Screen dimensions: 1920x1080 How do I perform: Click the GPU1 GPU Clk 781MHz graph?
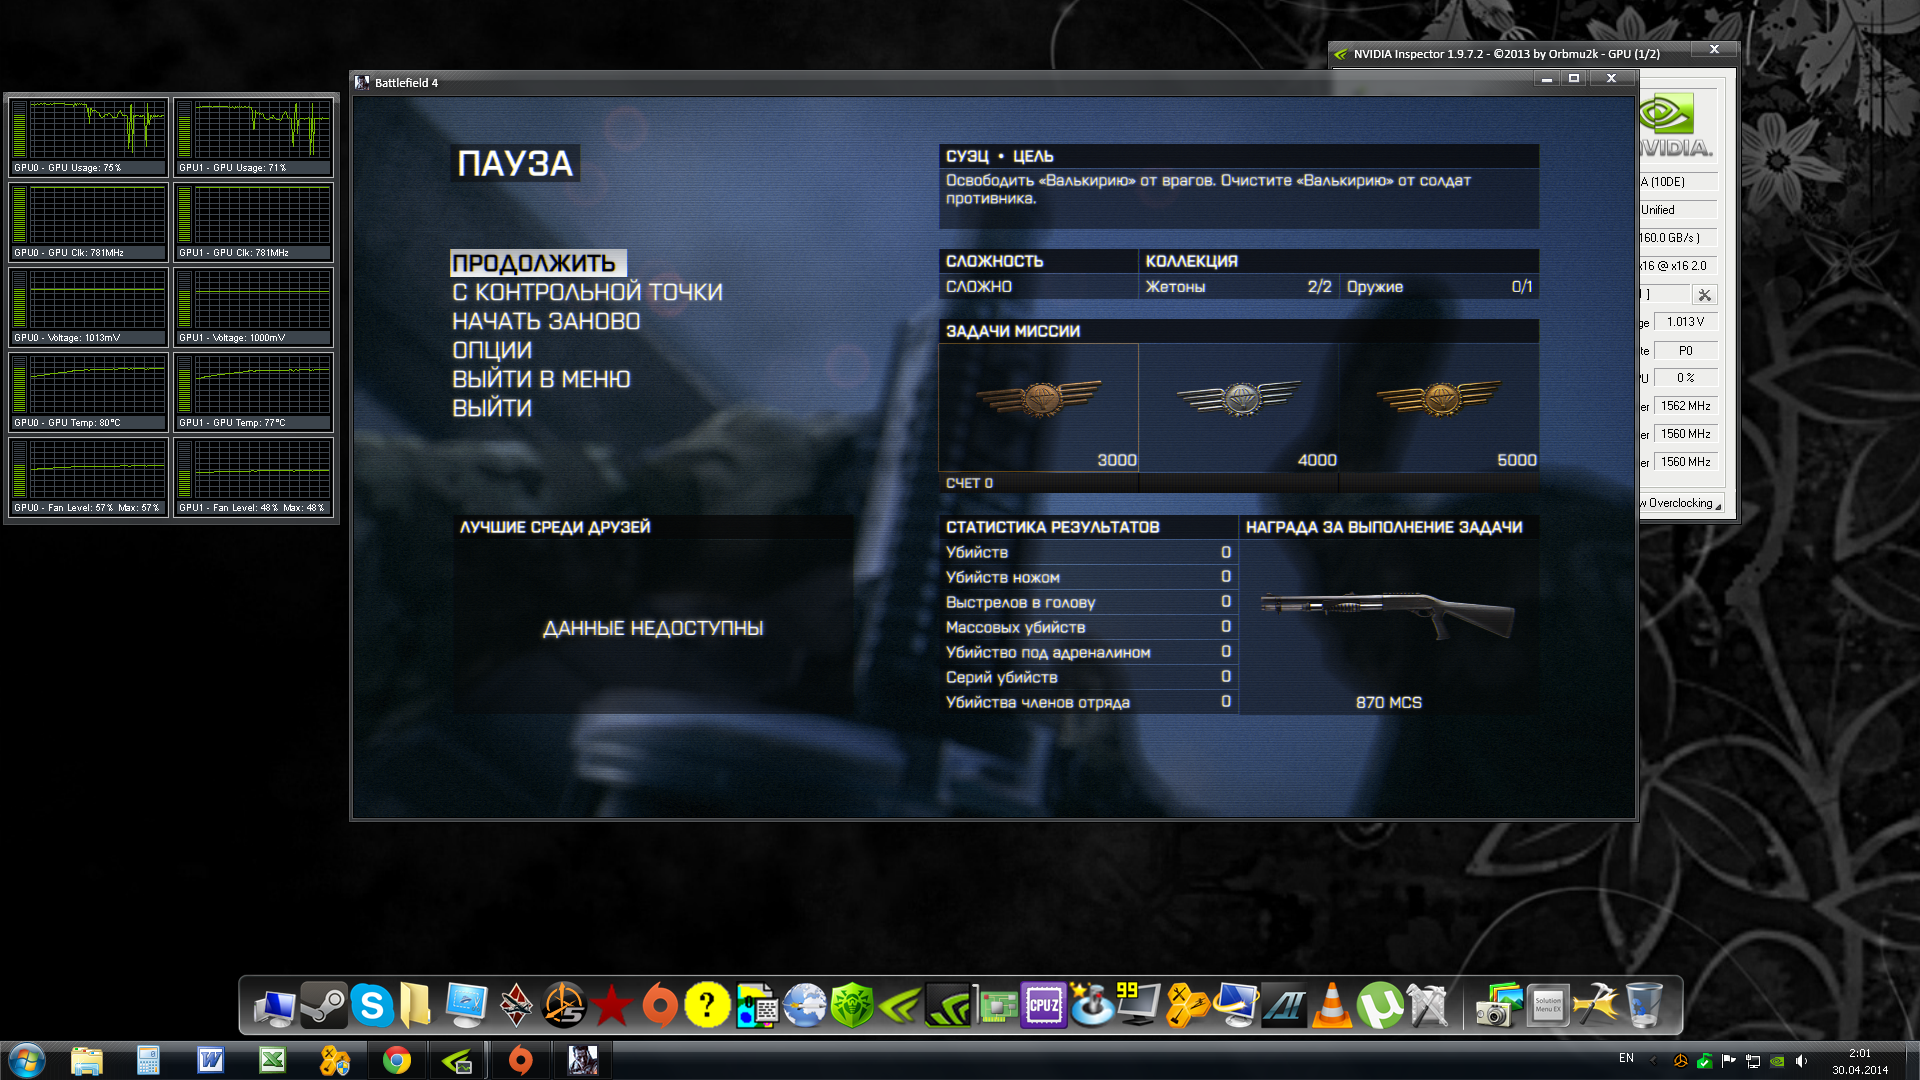[253, 222]
